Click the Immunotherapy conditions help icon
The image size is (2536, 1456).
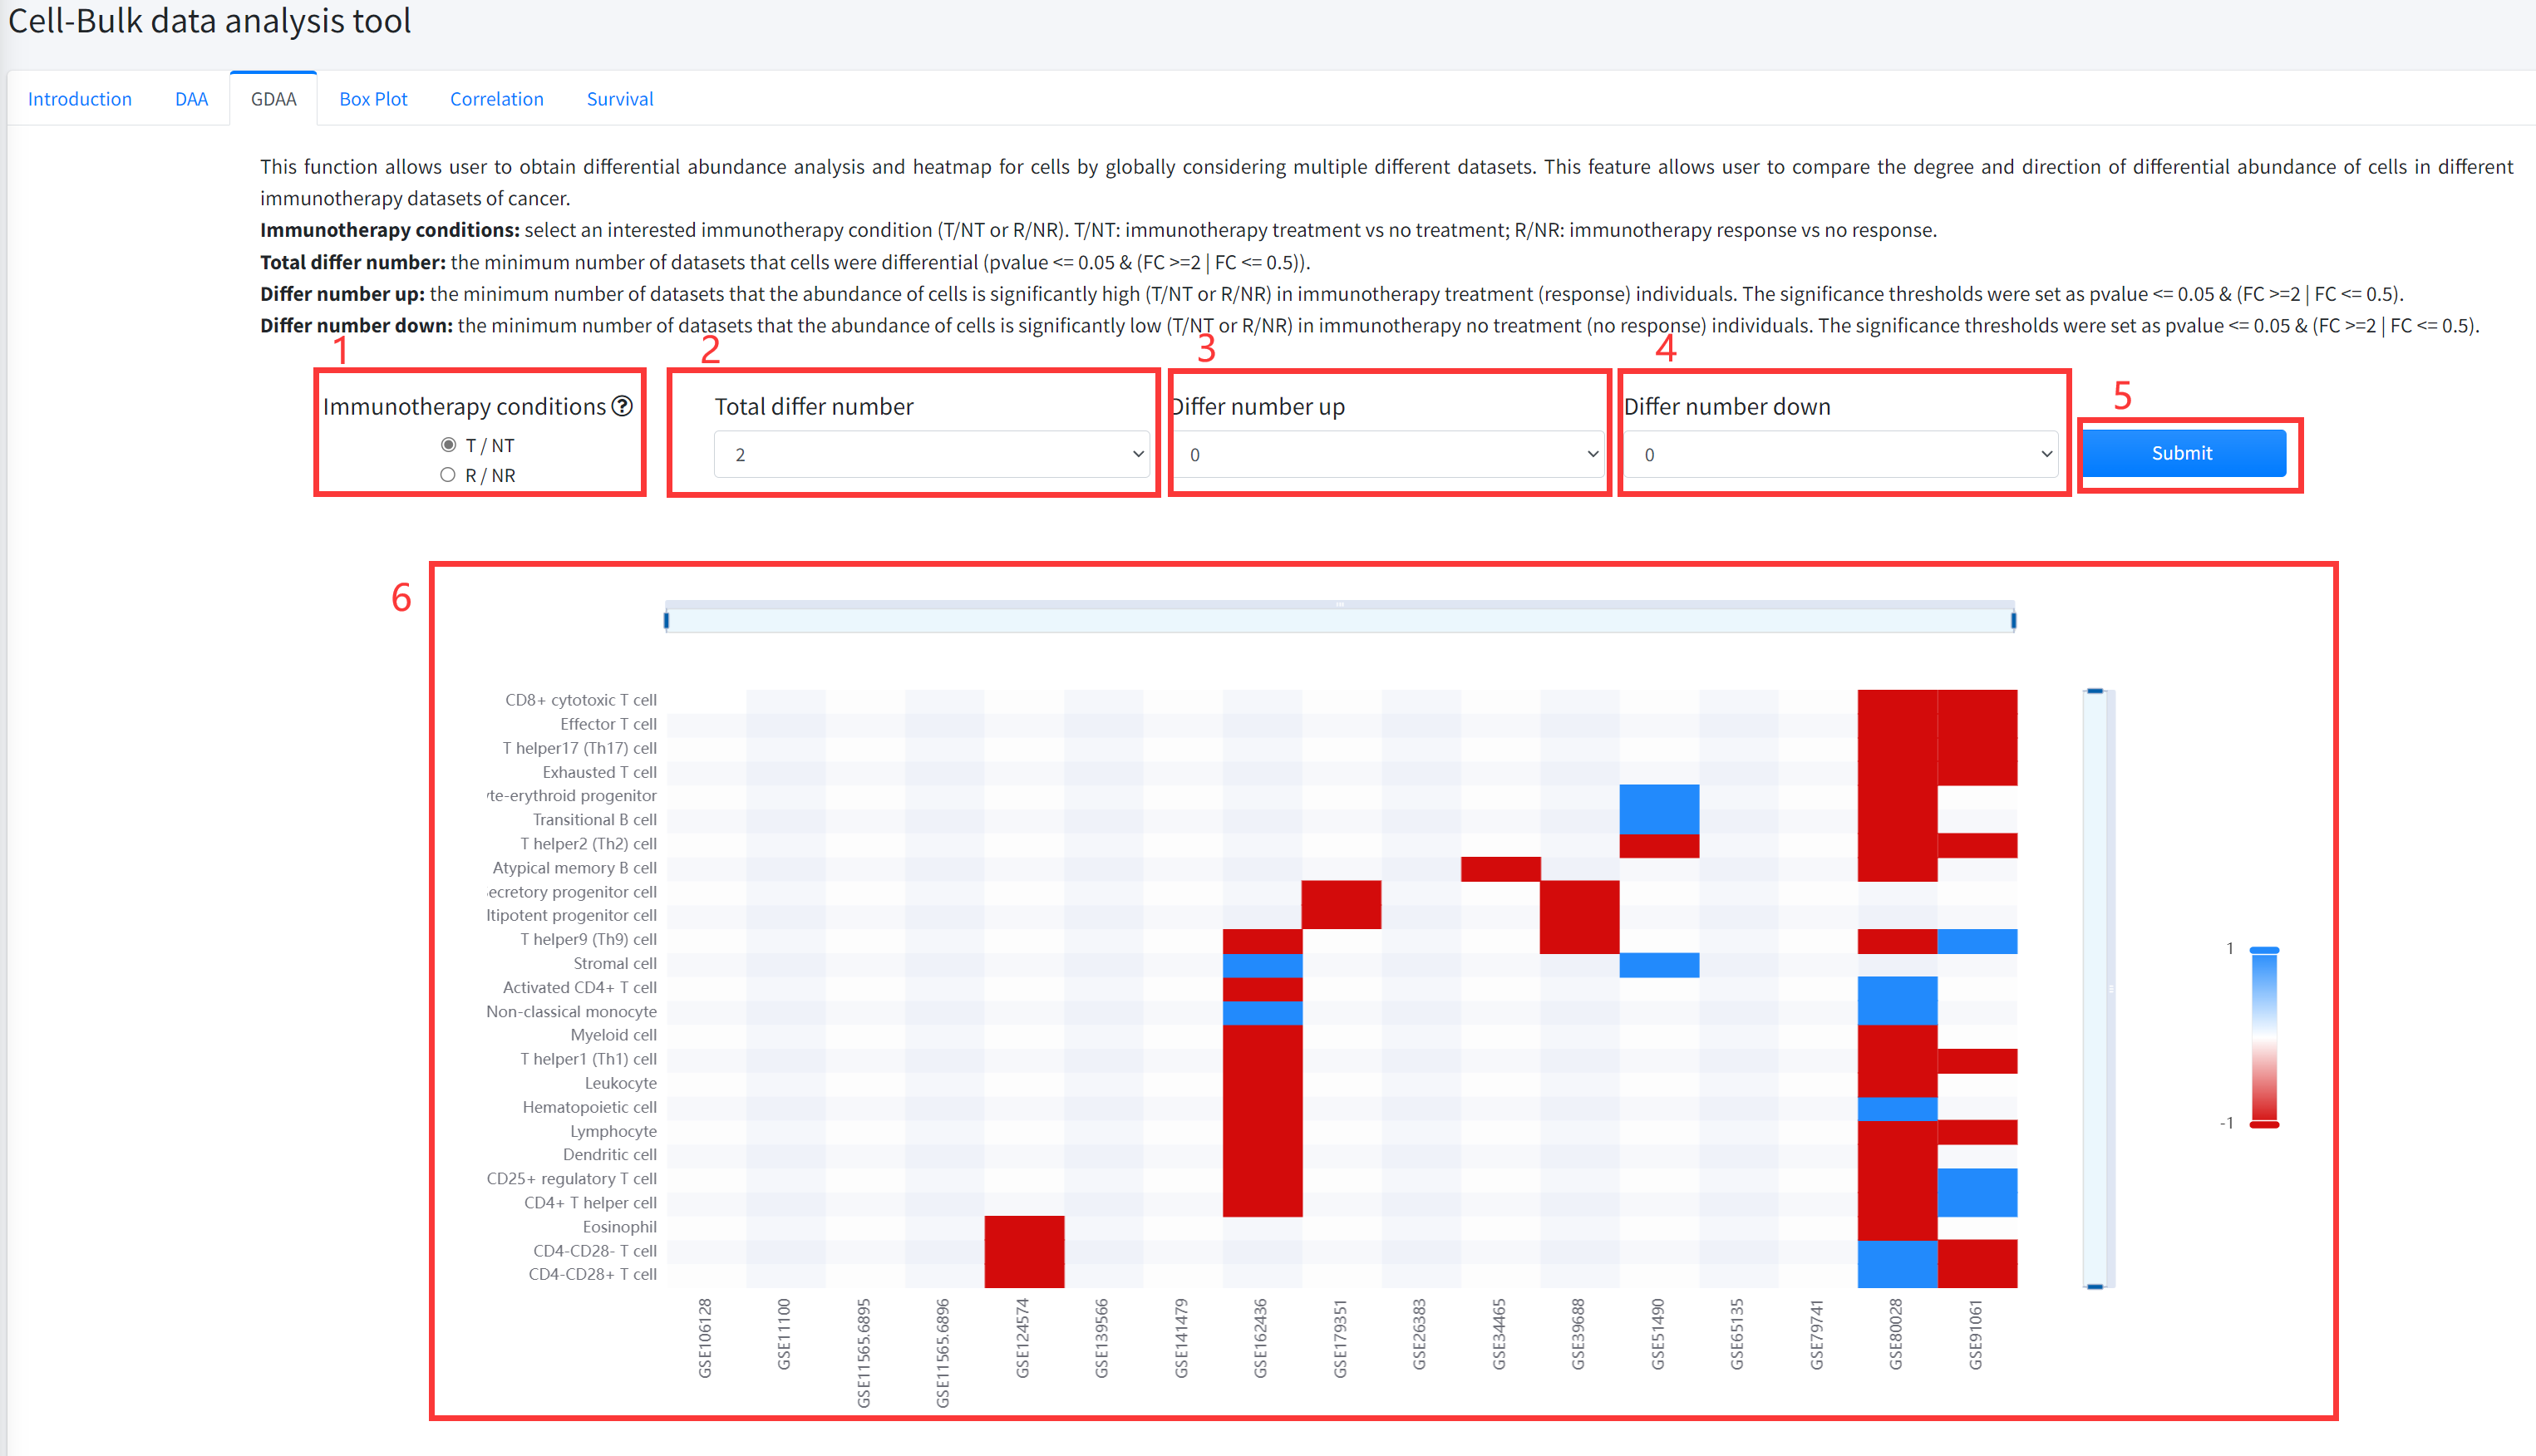[x=622, y=406]
